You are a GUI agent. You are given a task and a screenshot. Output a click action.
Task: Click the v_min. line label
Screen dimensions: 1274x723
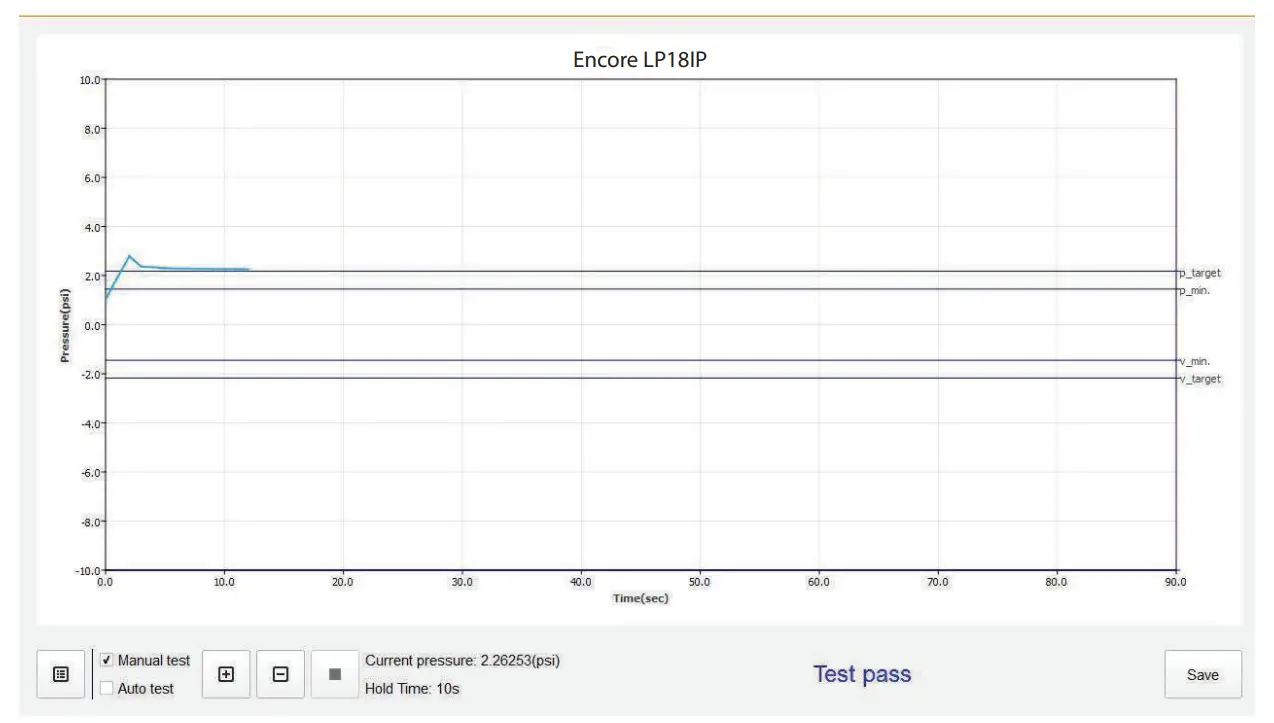pyautogui.click(x=1196, y=361)
